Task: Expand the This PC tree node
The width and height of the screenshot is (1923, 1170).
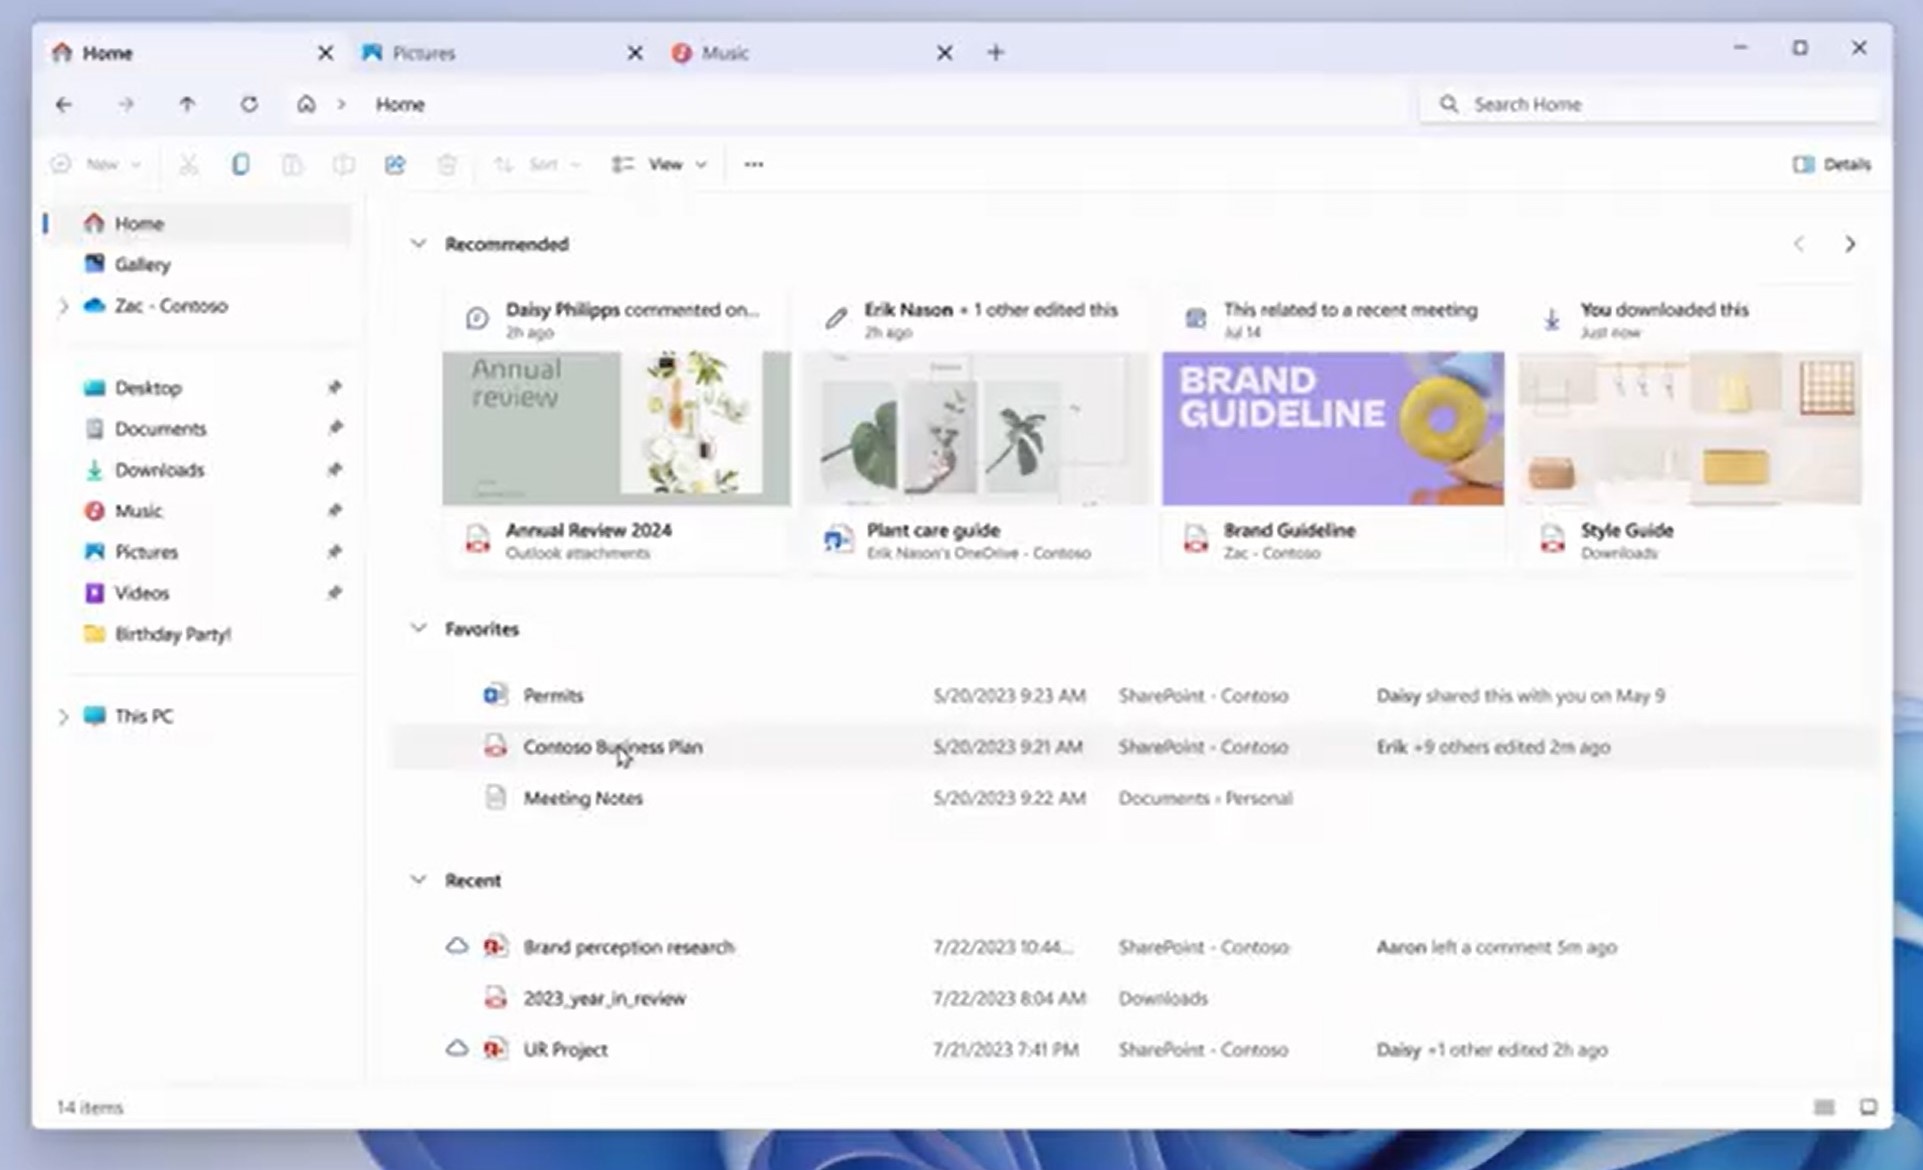Action: [x=63, y=716]
